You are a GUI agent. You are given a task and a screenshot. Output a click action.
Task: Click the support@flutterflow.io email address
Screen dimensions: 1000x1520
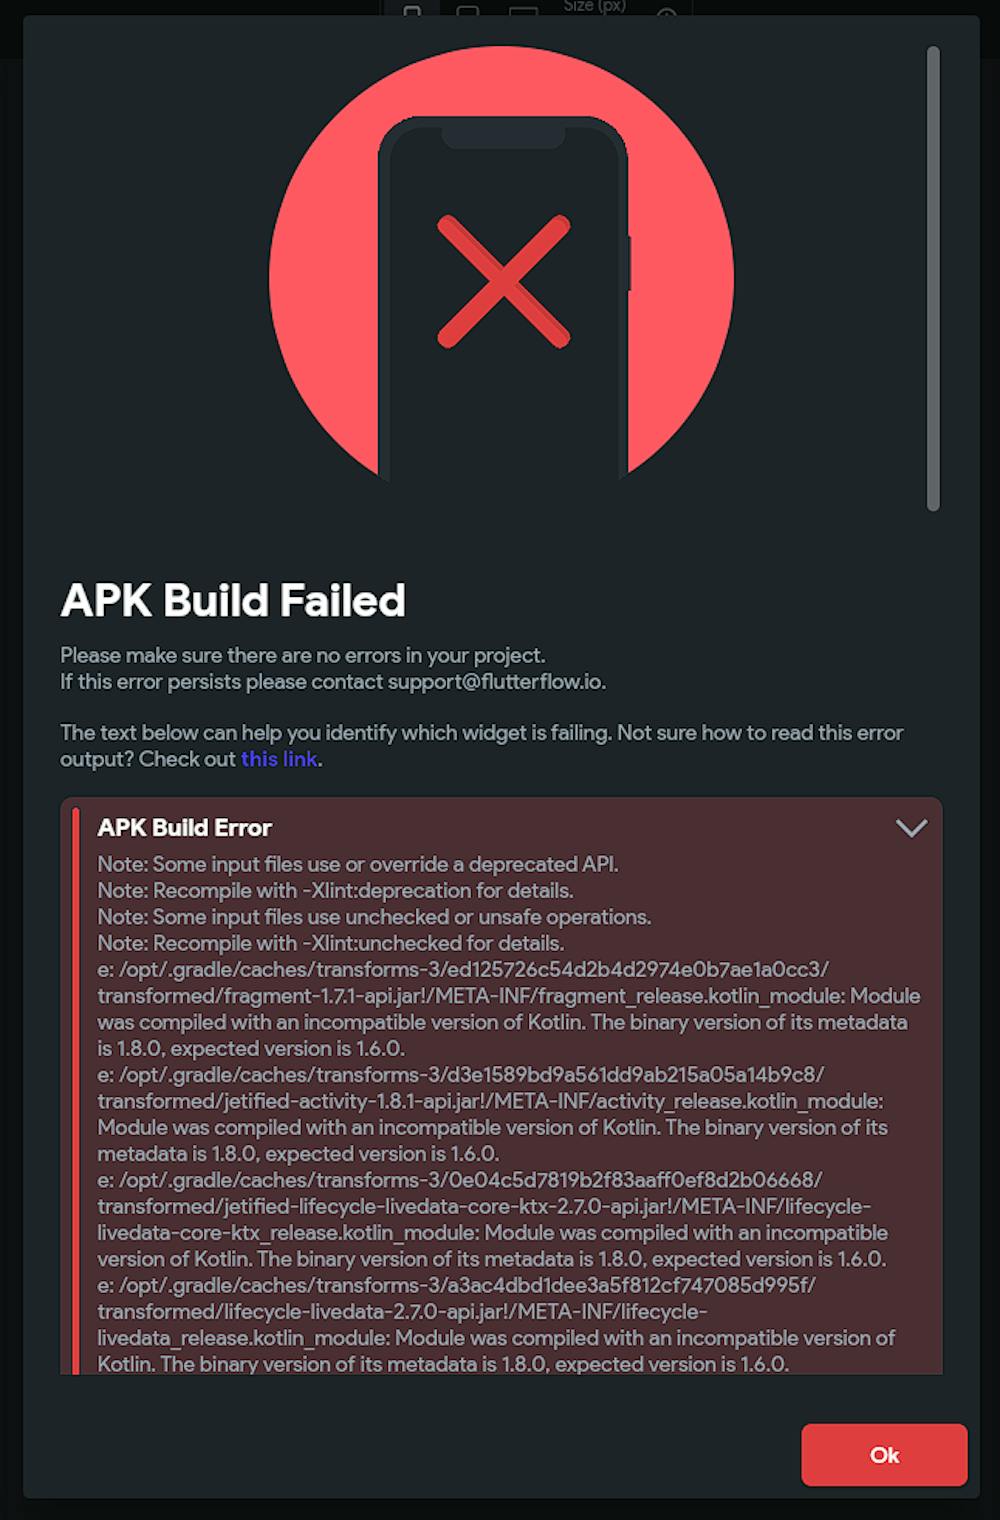pos(496,682)
